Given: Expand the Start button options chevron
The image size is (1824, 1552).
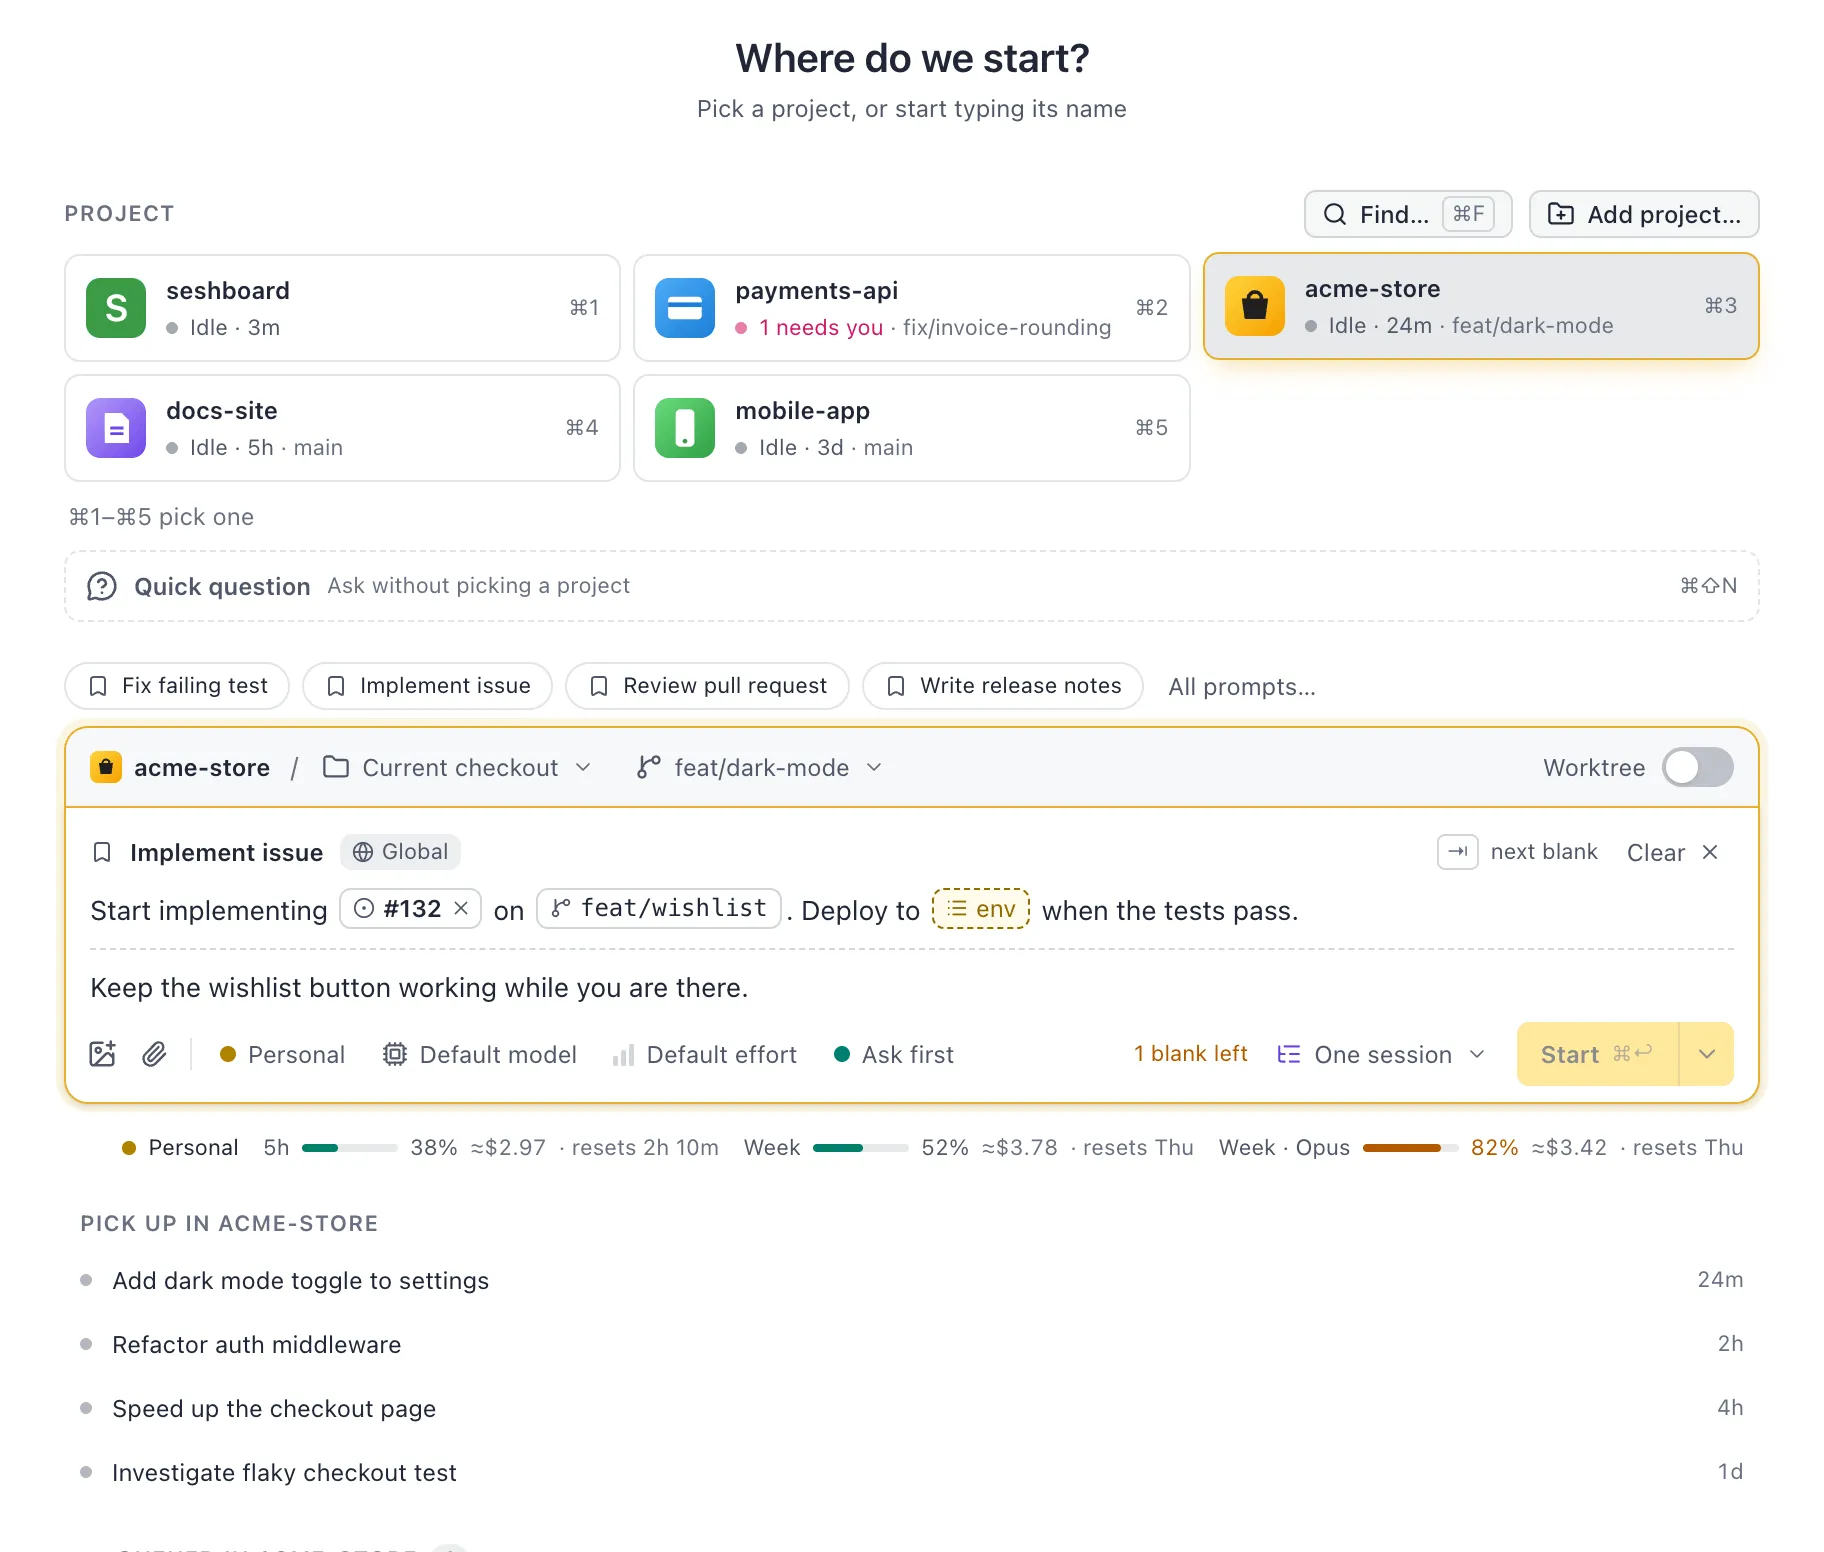Looking at the screenshot, I should (x=1707, y=1054).
